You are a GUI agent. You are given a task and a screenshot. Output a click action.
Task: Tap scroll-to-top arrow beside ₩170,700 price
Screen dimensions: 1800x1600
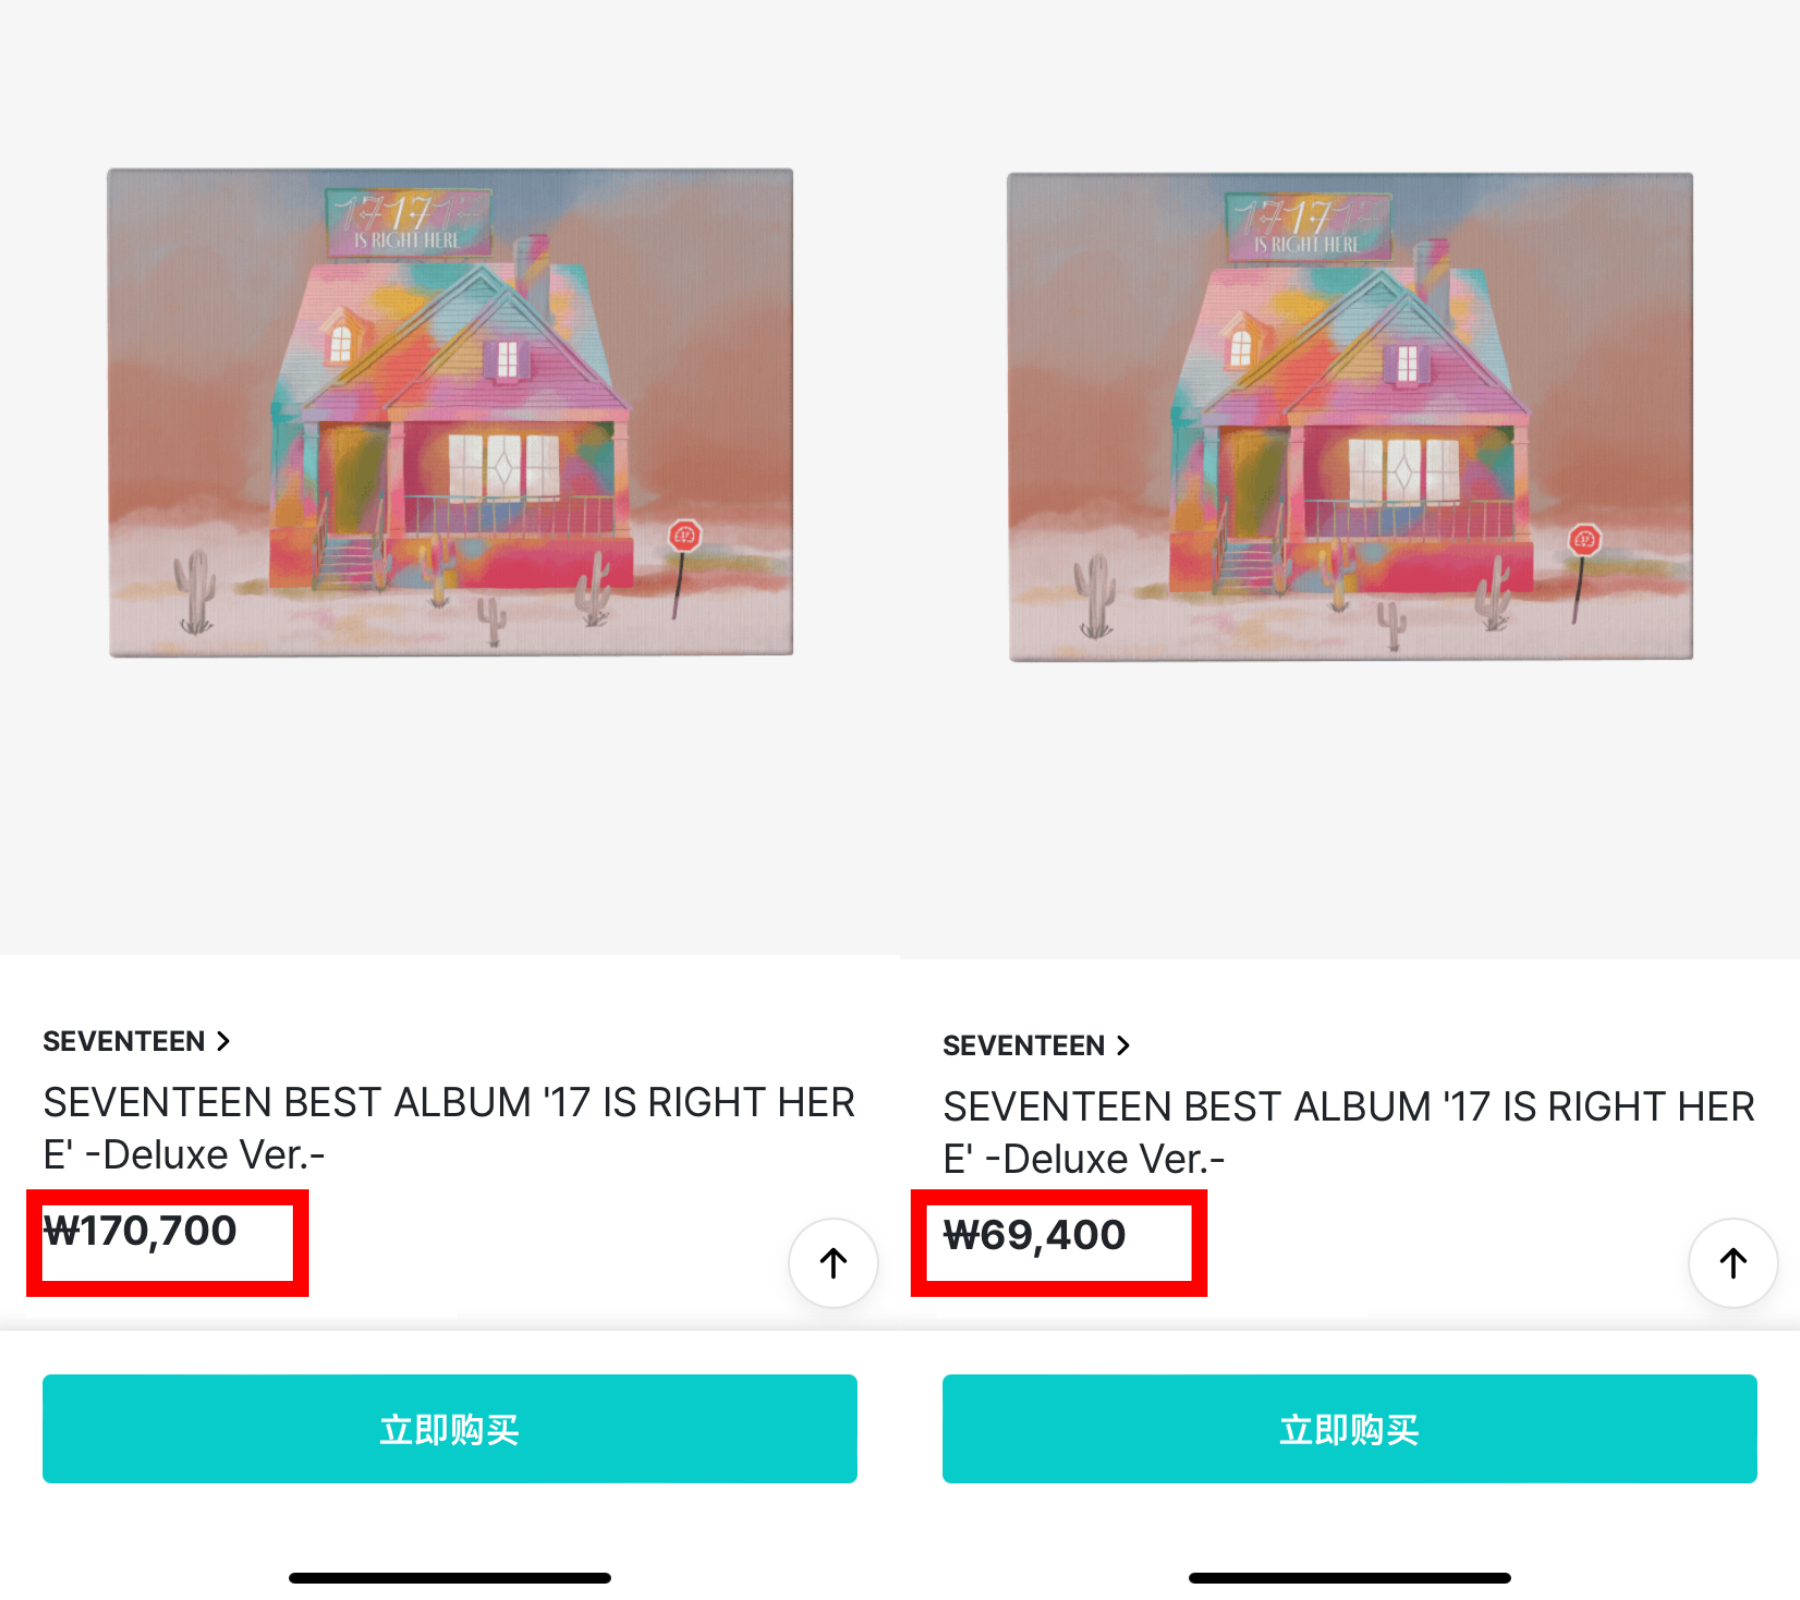(833, 1263)
